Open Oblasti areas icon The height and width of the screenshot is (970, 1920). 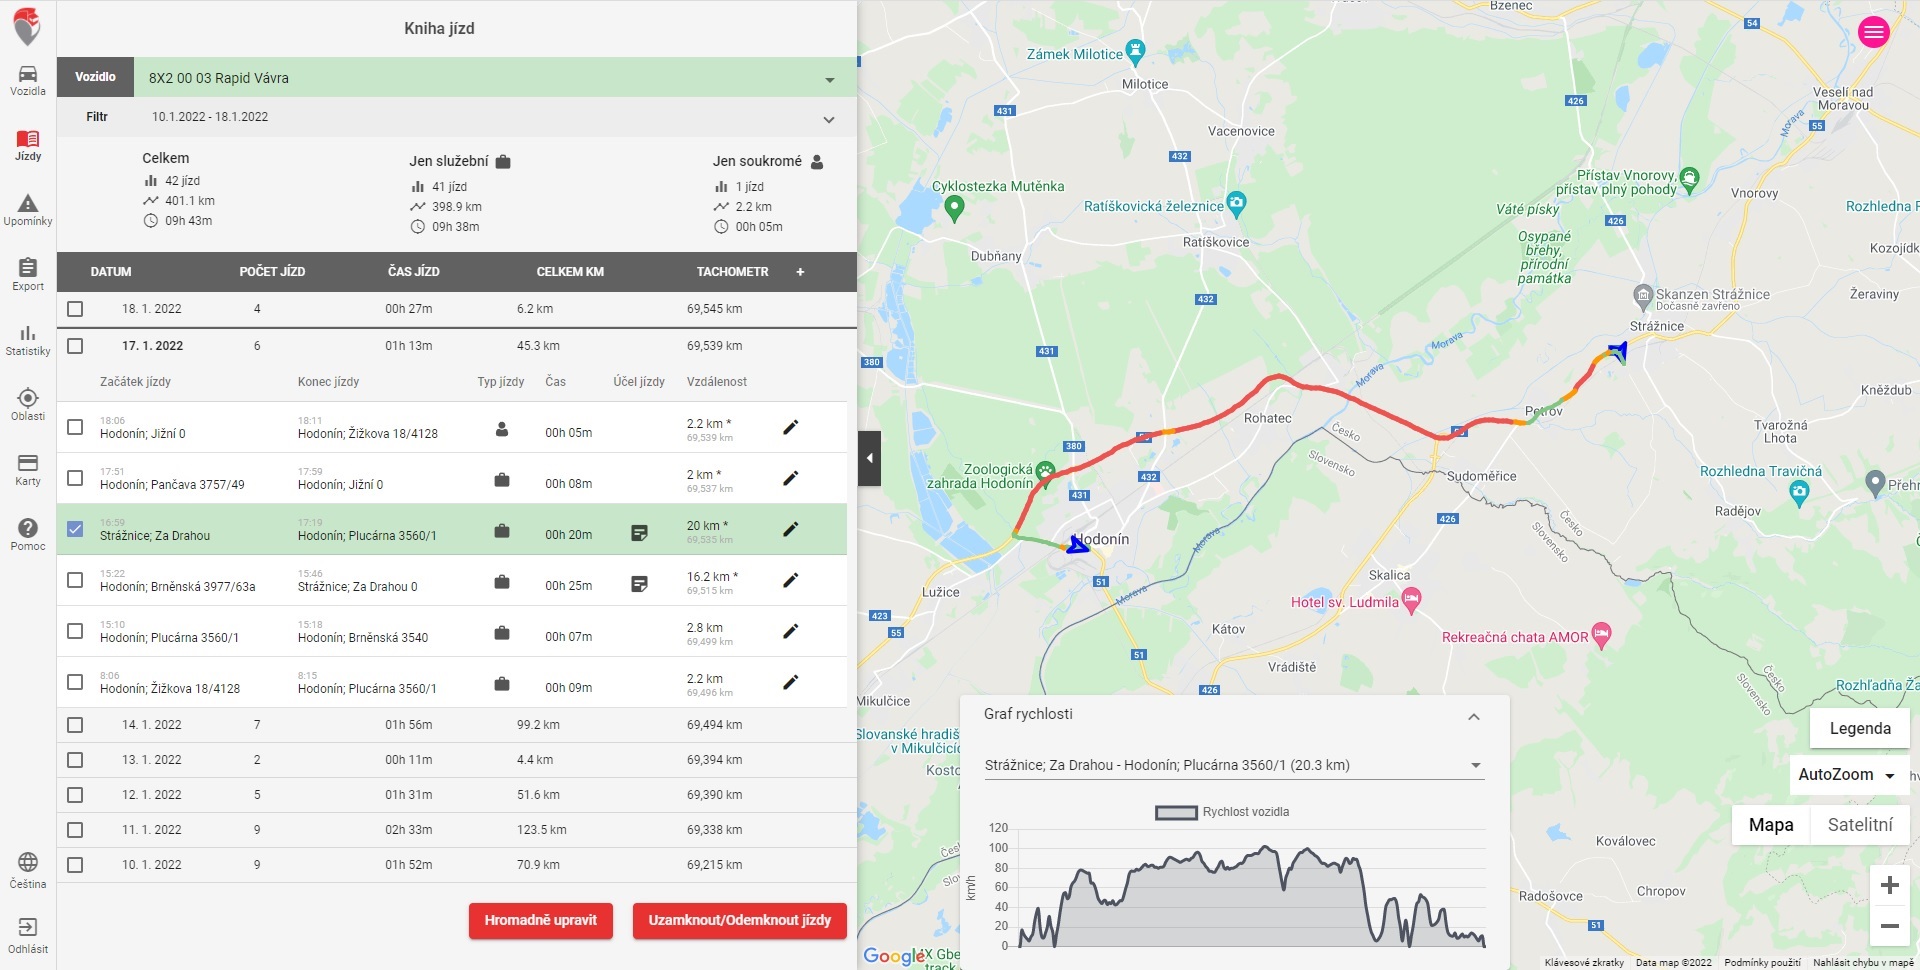point(28,404)
